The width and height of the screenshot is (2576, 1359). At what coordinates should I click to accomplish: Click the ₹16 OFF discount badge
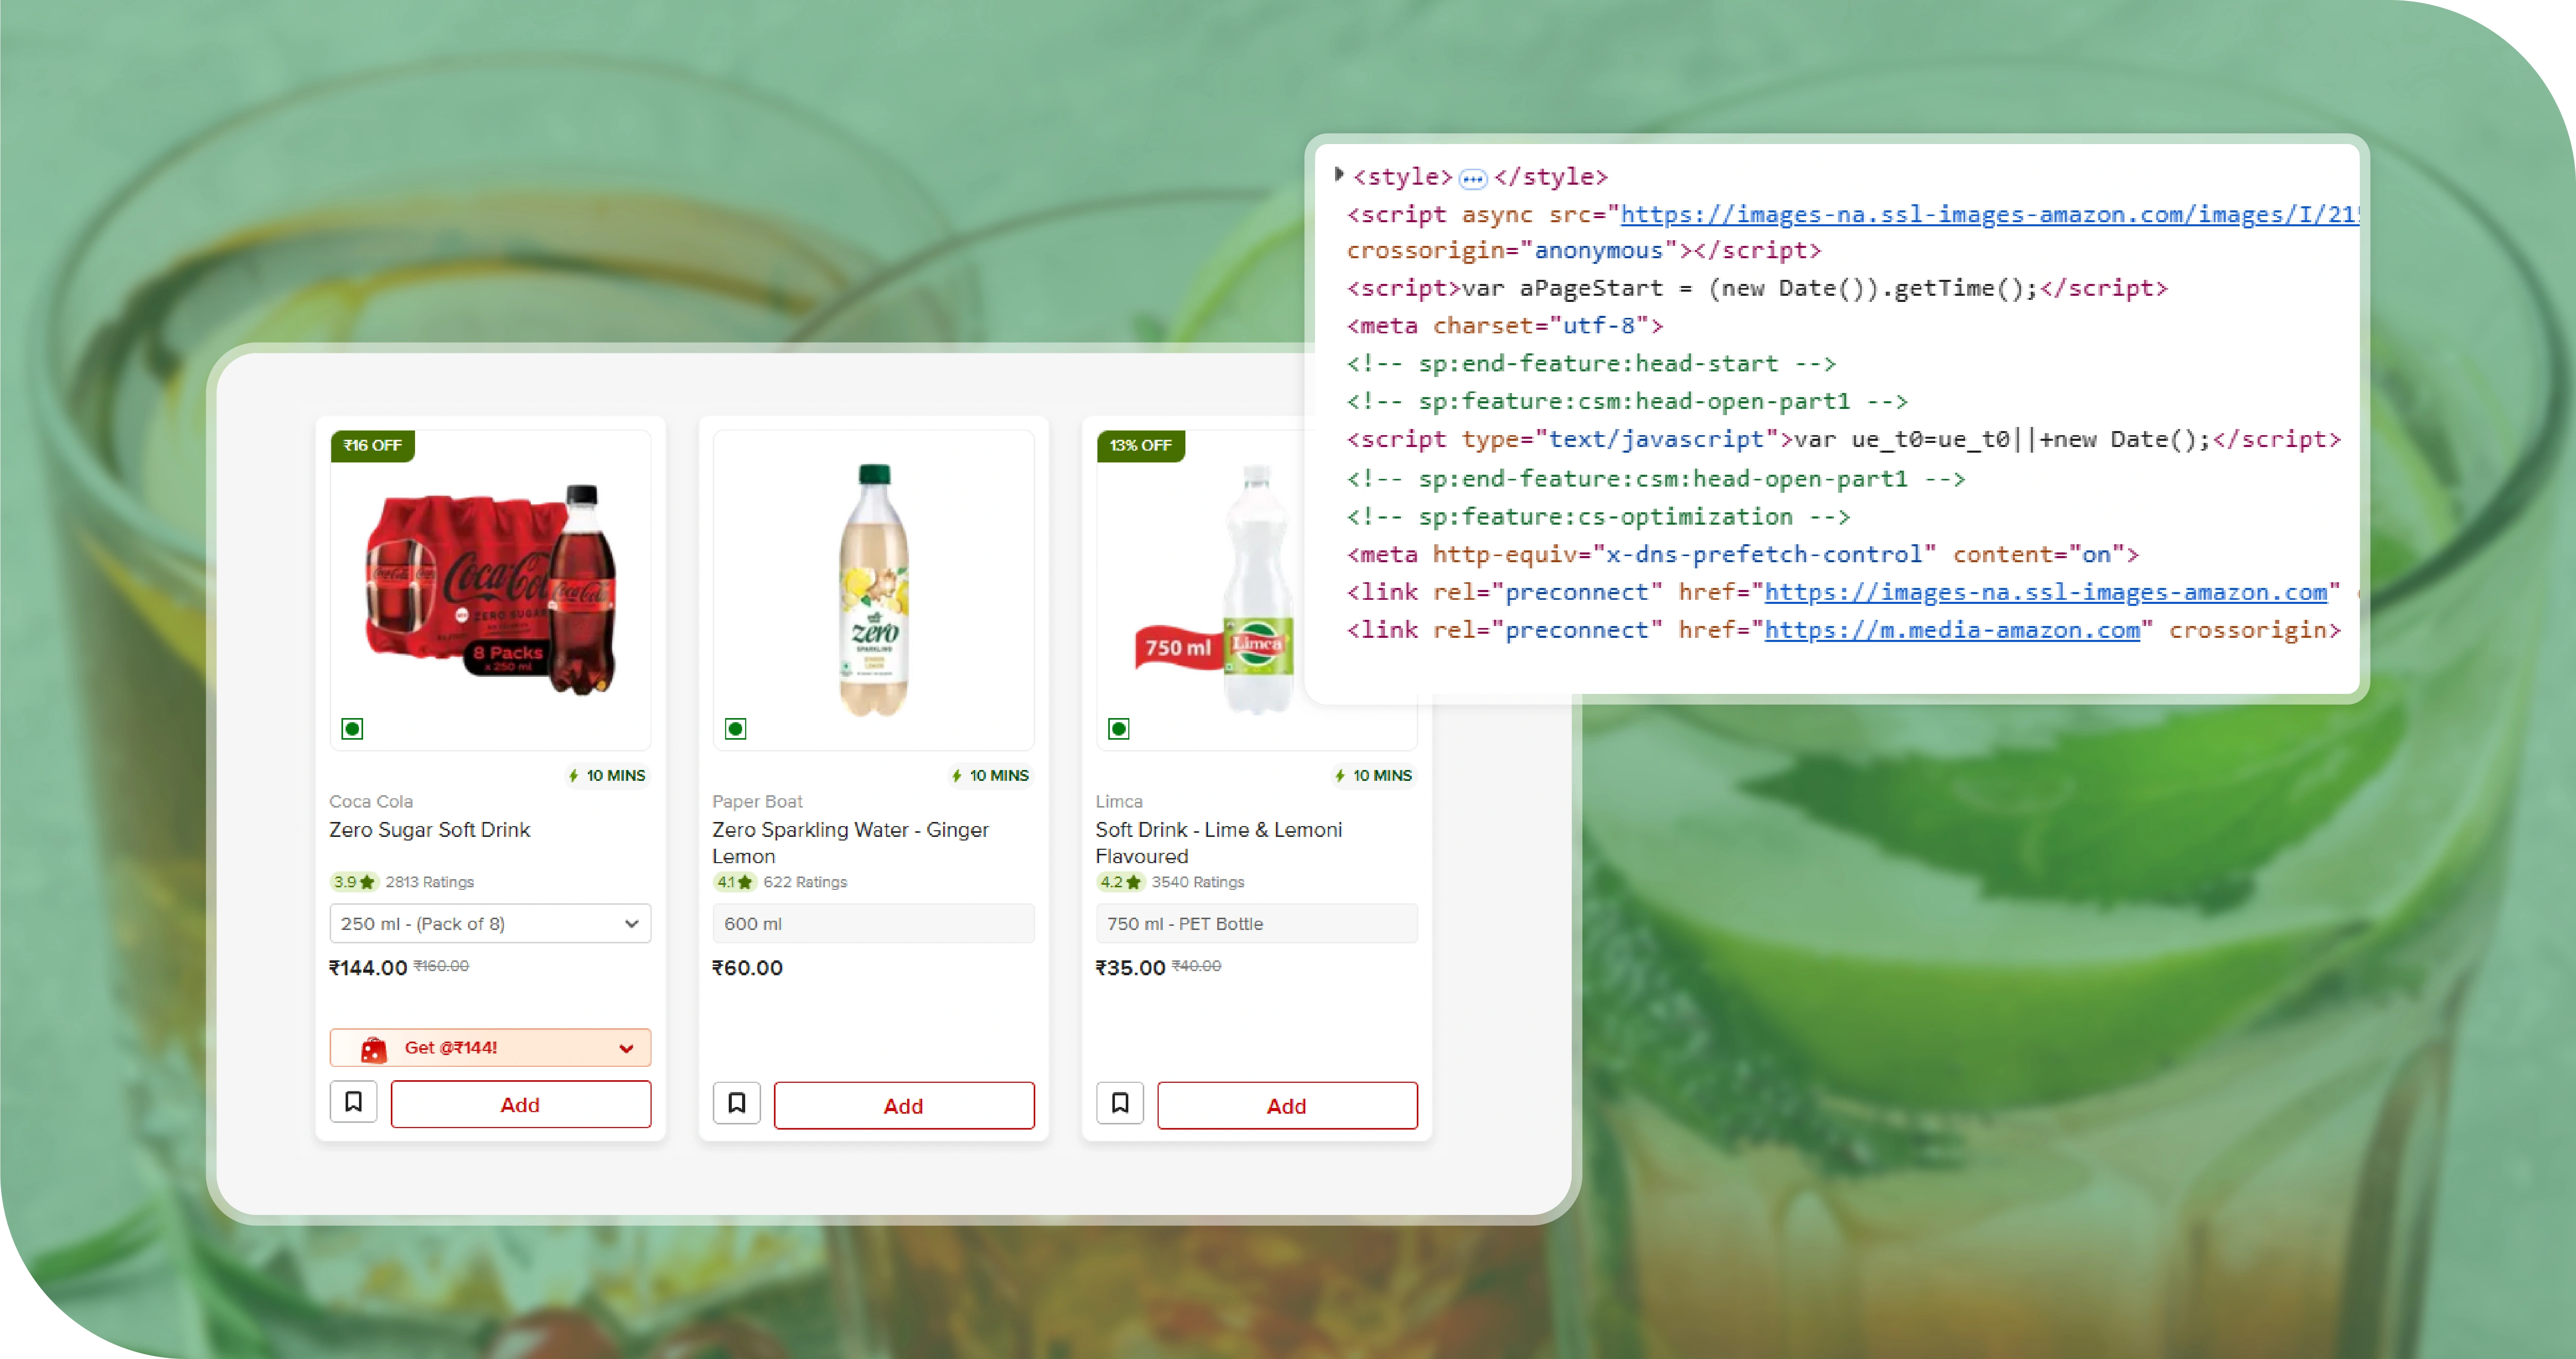click(373, 446)
